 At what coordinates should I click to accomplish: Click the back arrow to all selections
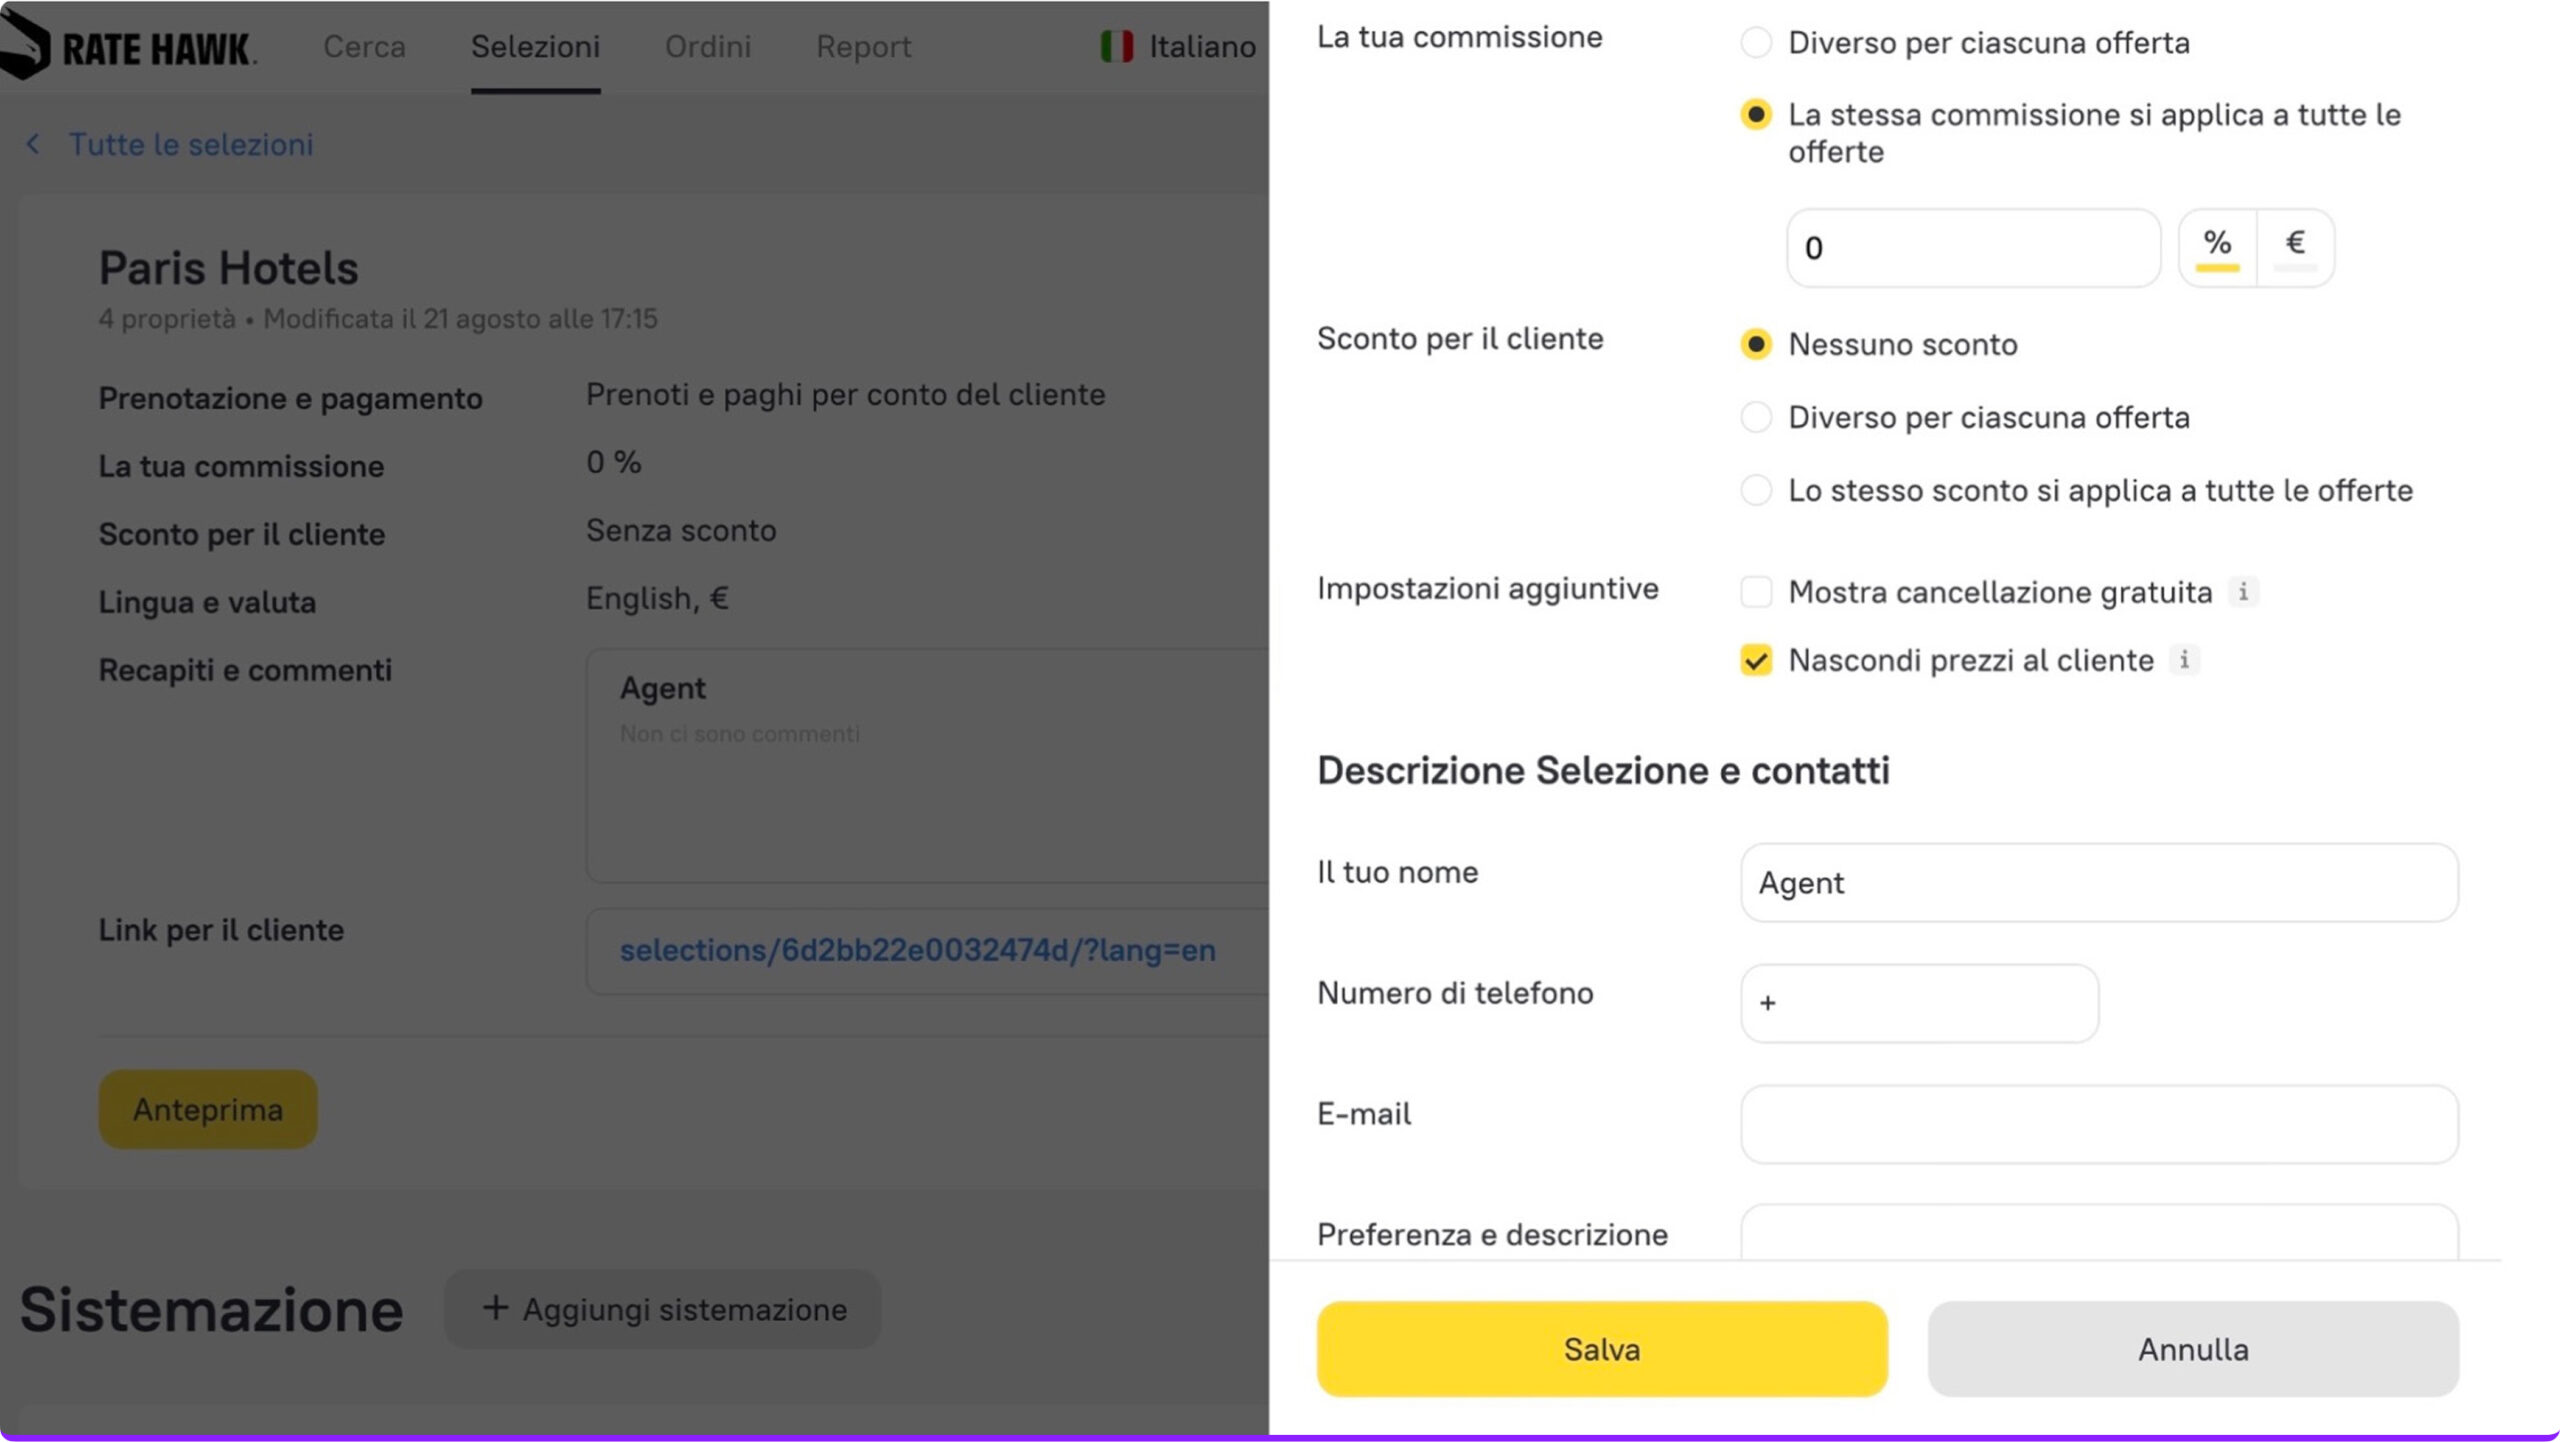tap(33, 145)
